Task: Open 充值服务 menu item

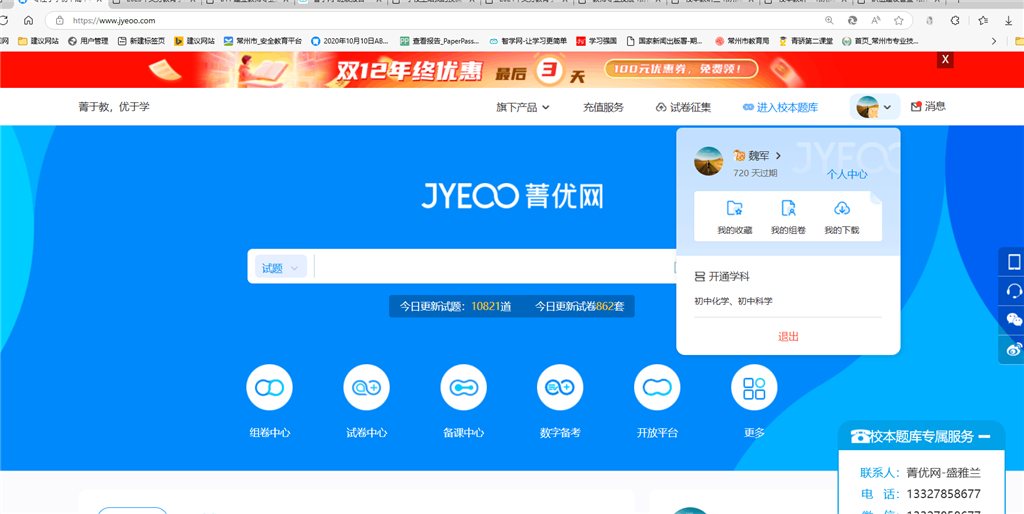Action: [603, 107]
